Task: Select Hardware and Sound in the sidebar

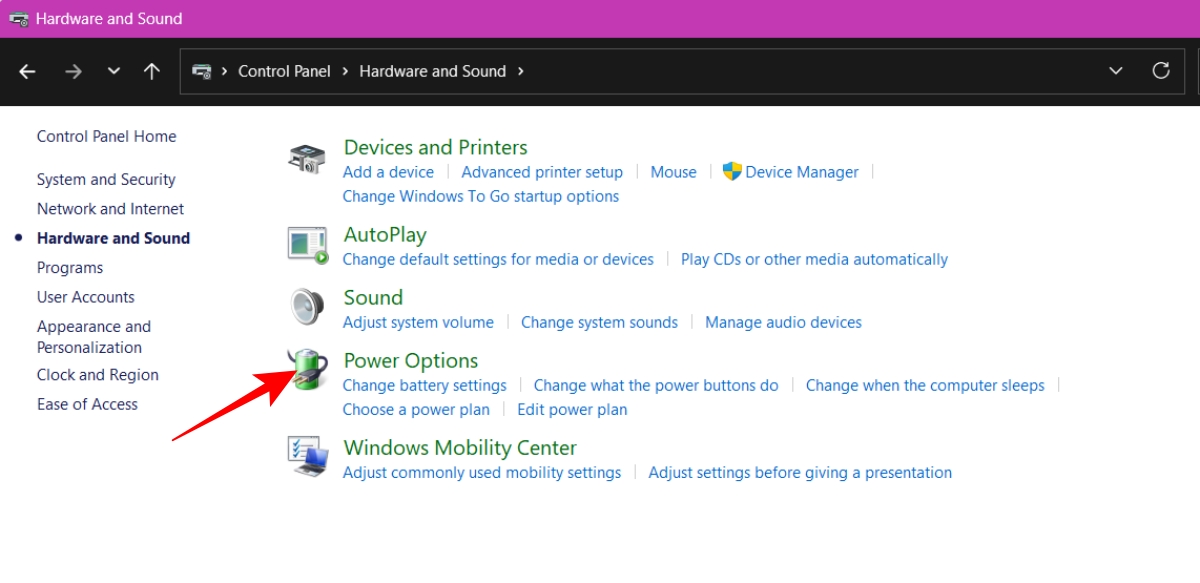Action: click(x=113, y=238)
